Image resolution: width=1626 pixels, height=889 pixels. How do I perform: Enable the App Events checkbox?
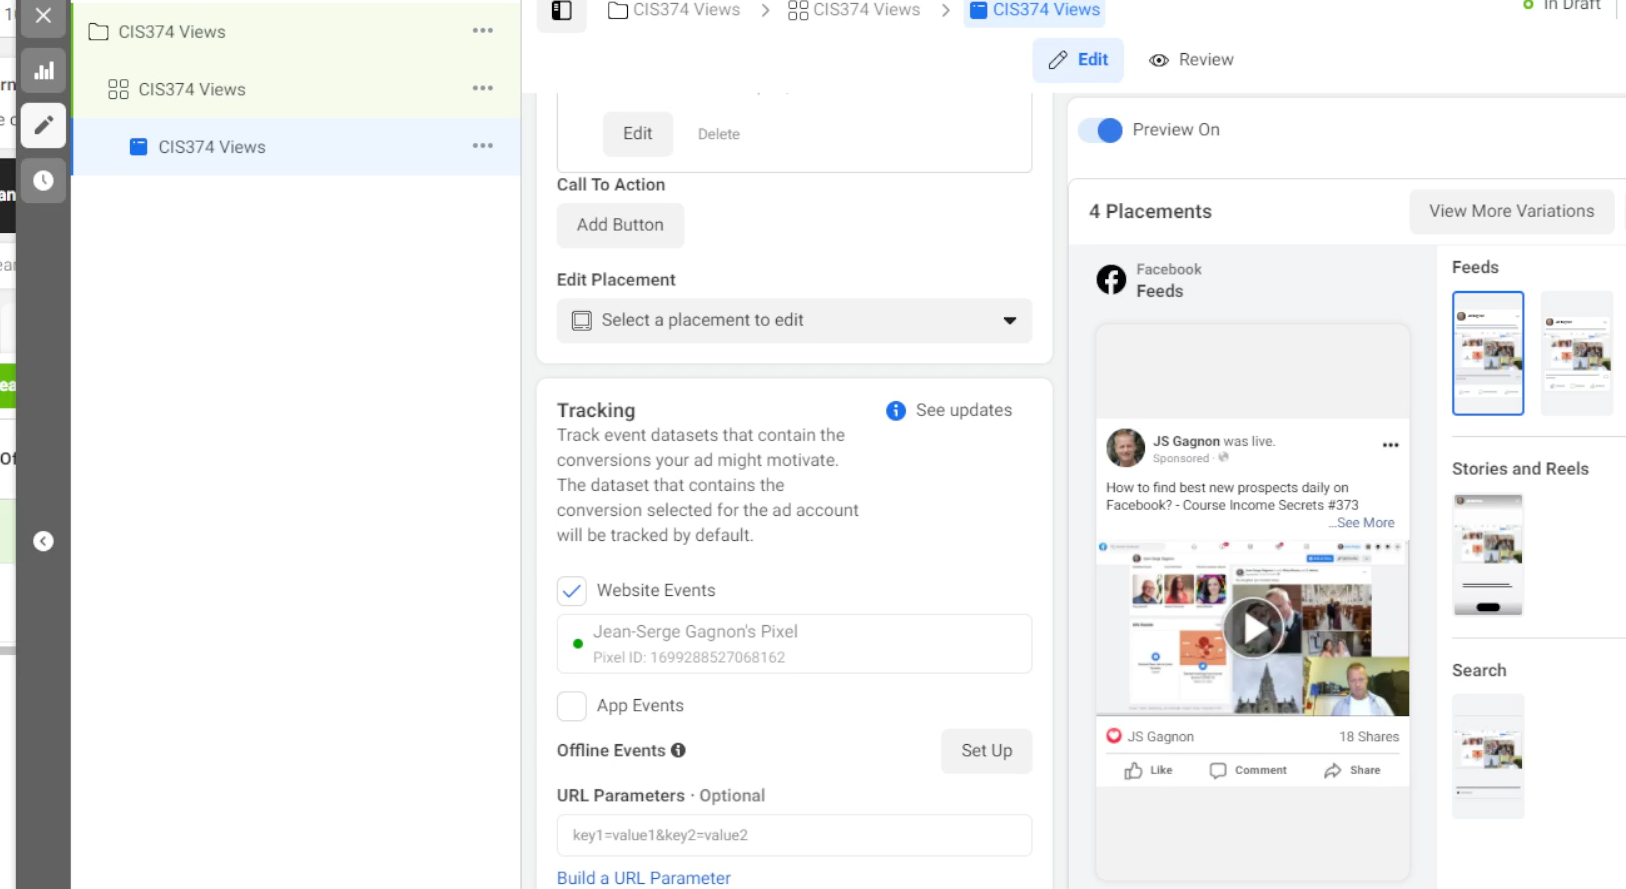coord(572,706)
